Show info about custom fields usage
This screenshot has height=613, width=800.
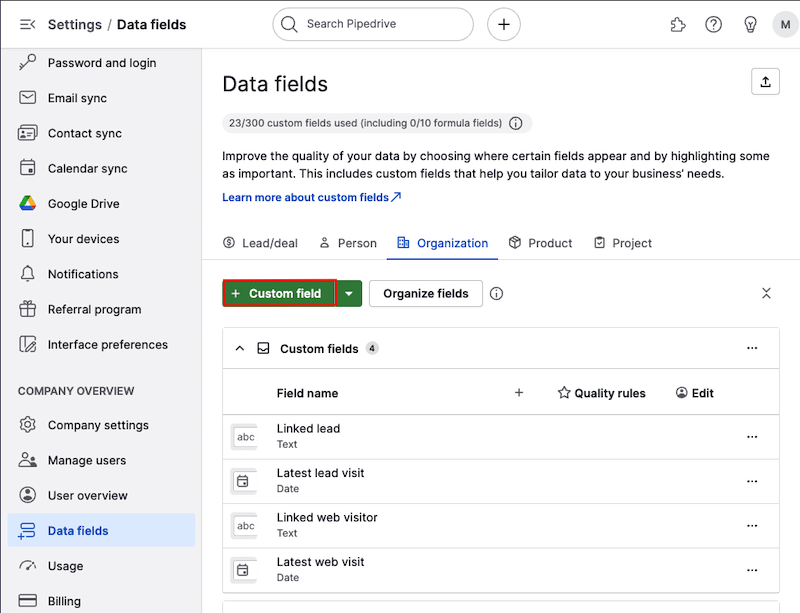pyautogui.click(x=516, y=123)
